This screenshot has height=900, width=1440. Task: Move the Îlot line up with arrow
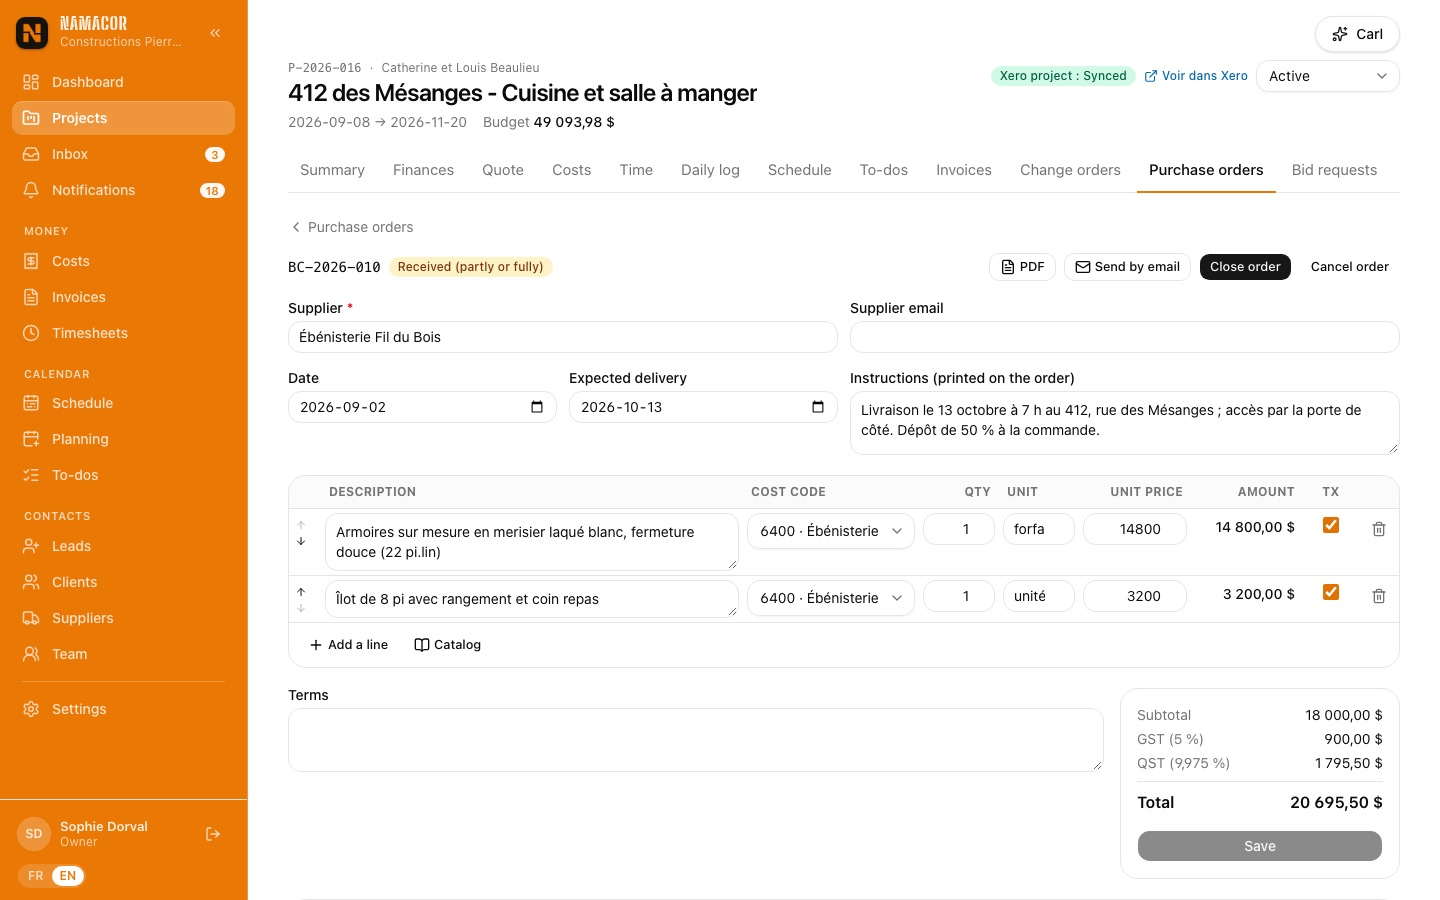pyautogui.click(x=301, y=591)
